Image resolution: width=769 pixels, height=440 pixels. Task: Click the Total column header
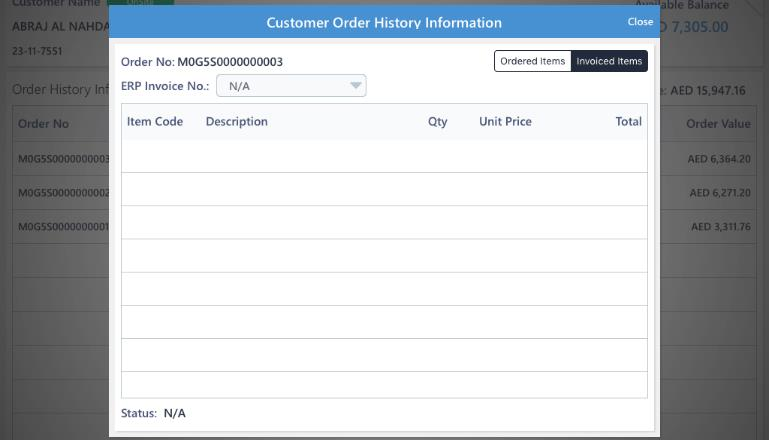click(628, 122)
